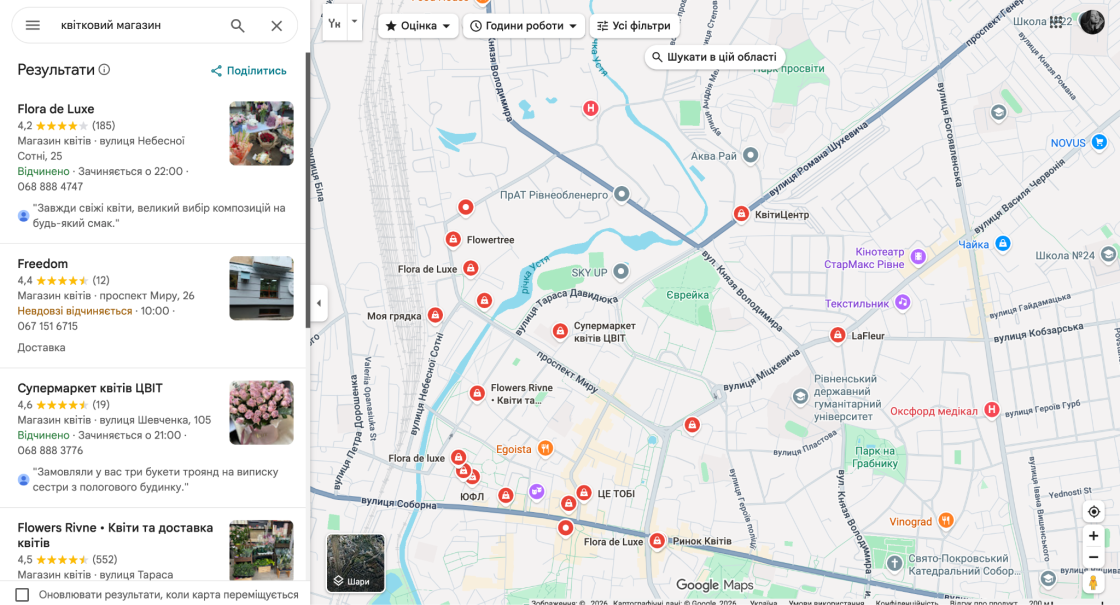Click the pink roses ЦВІТ result photo

click(x=261, y=413)
